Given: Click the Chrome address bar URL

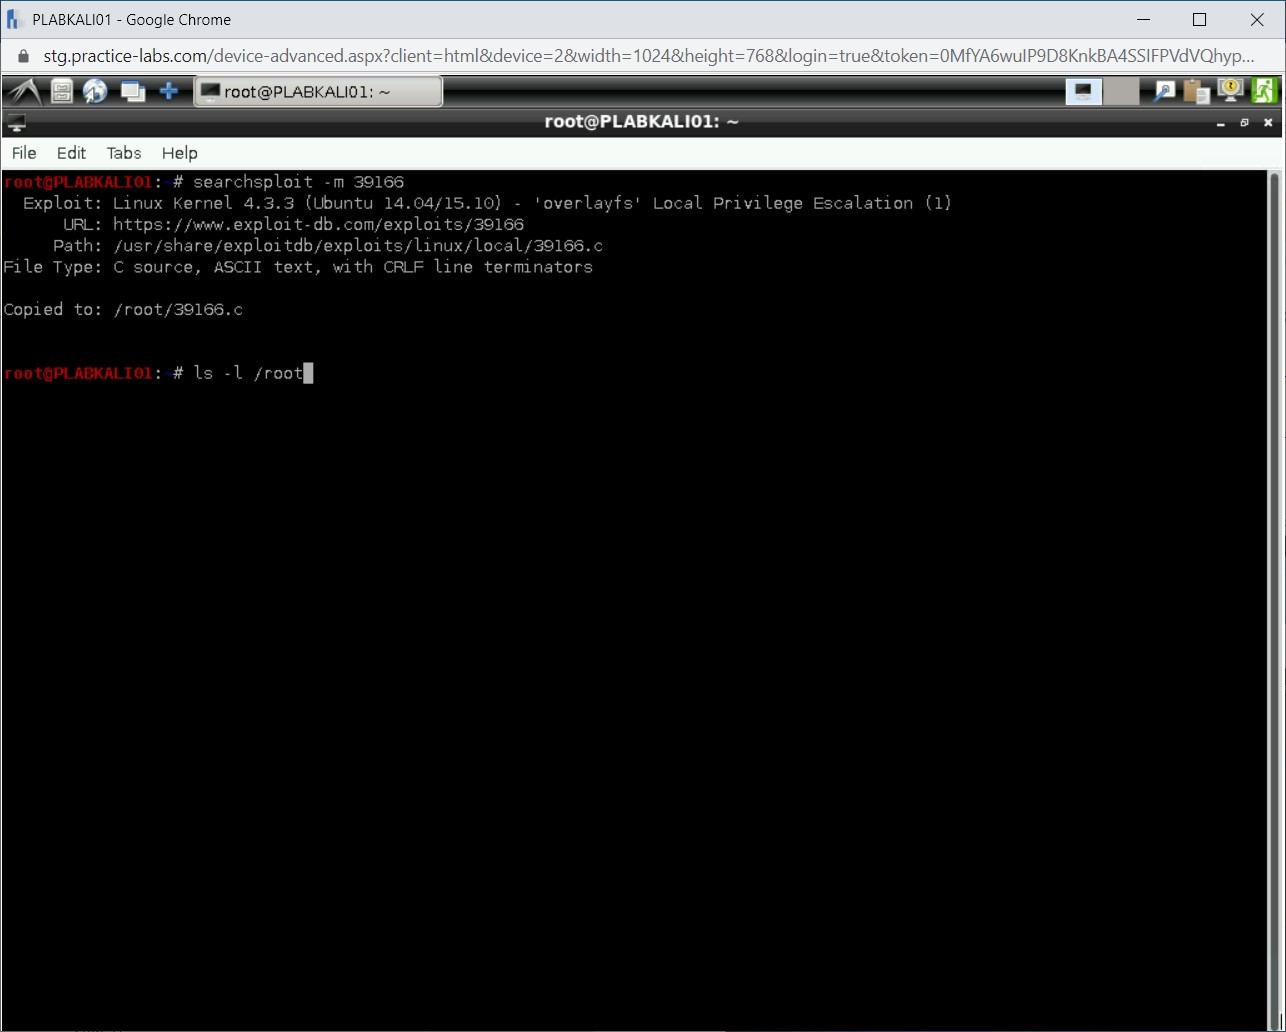Looking at the screenshot, I should click(640, 56).
